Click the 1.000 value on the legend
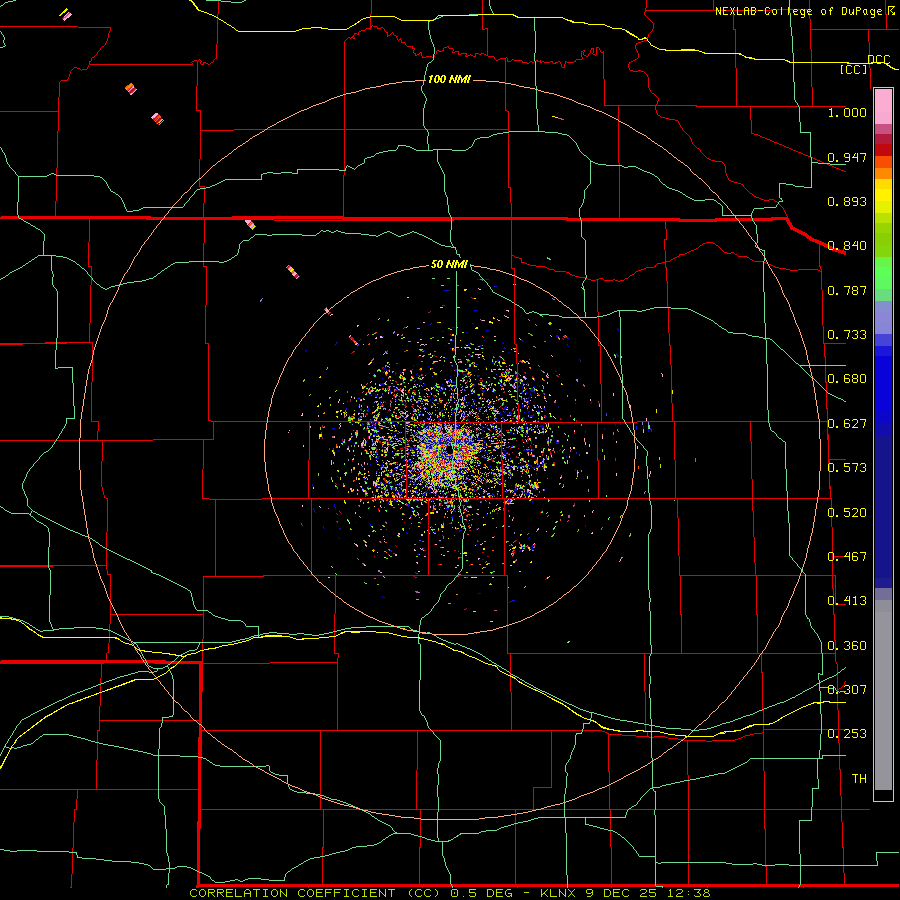Viewport: 900px width, 900px height. pos(847,112)
